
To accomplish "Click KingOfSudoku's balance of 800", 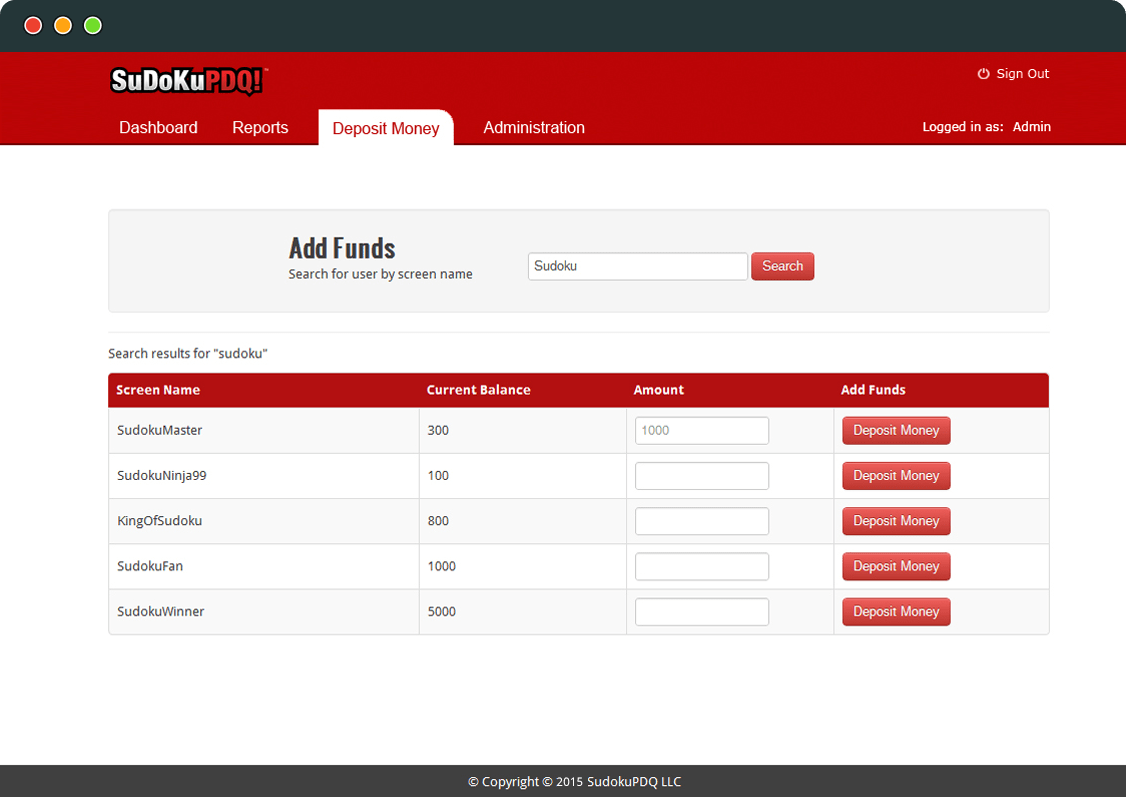I will point(438,521).
